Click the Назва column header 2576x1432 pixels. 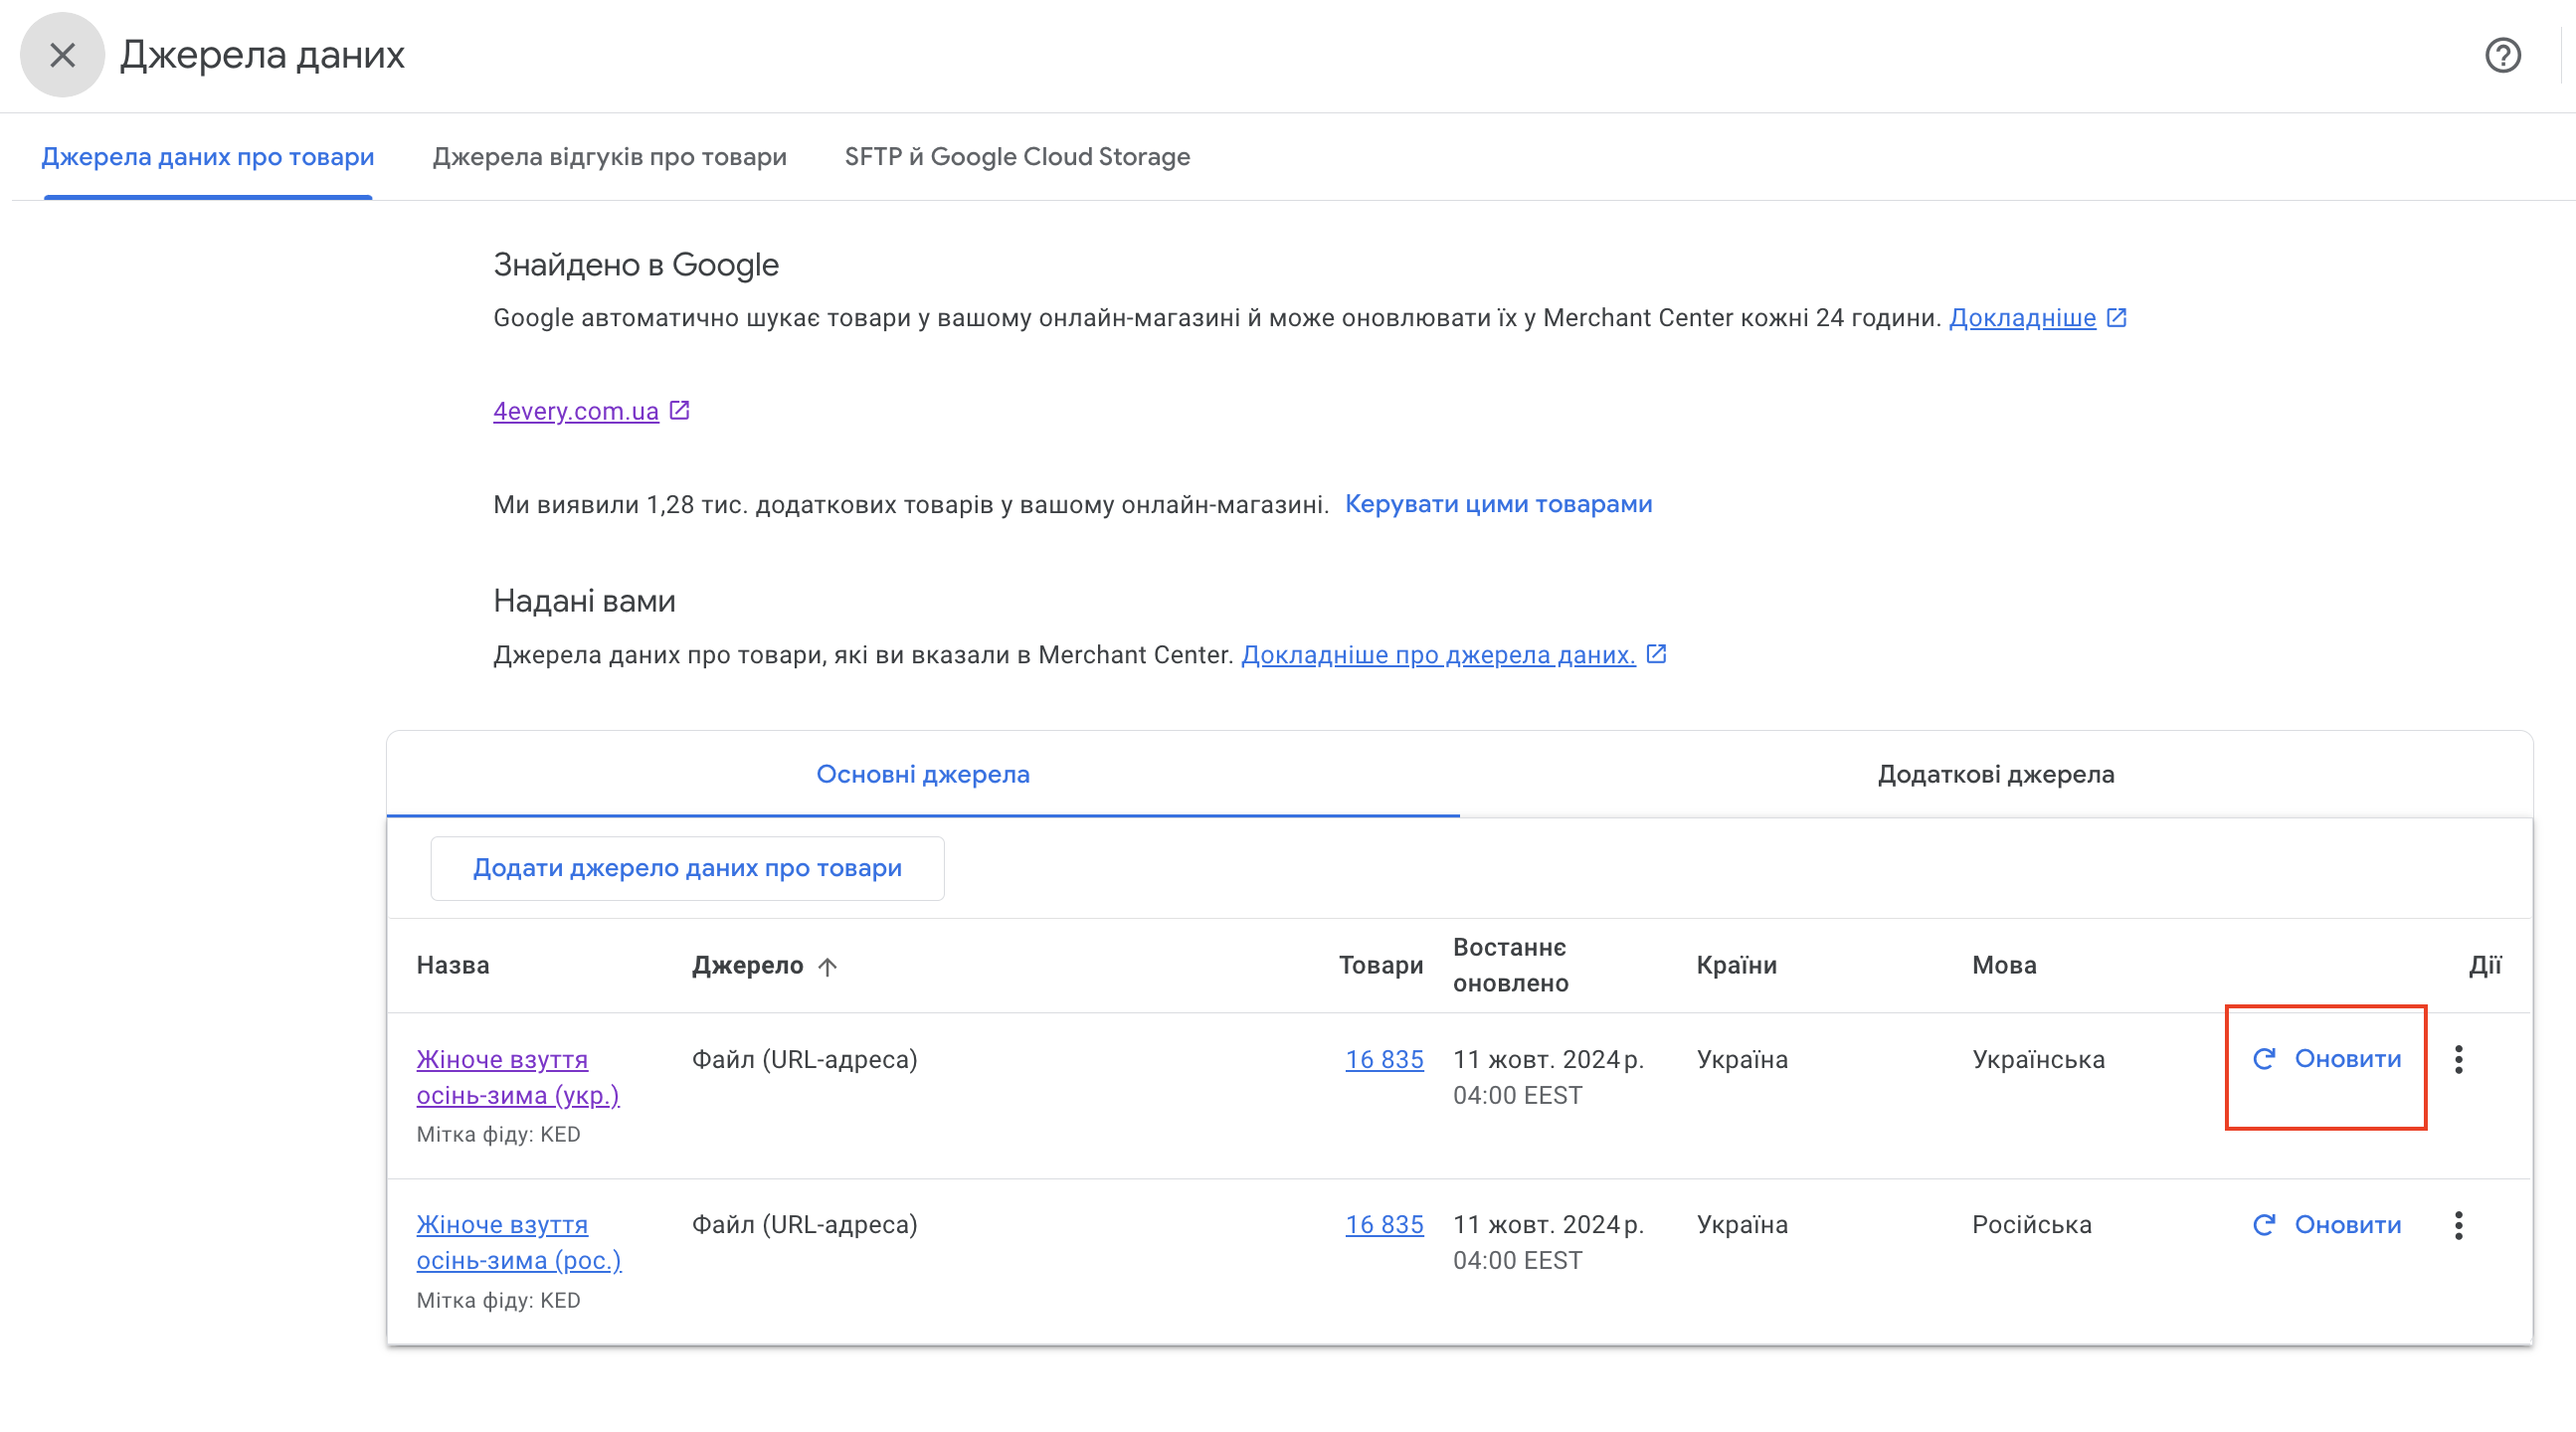click(453, 966)
